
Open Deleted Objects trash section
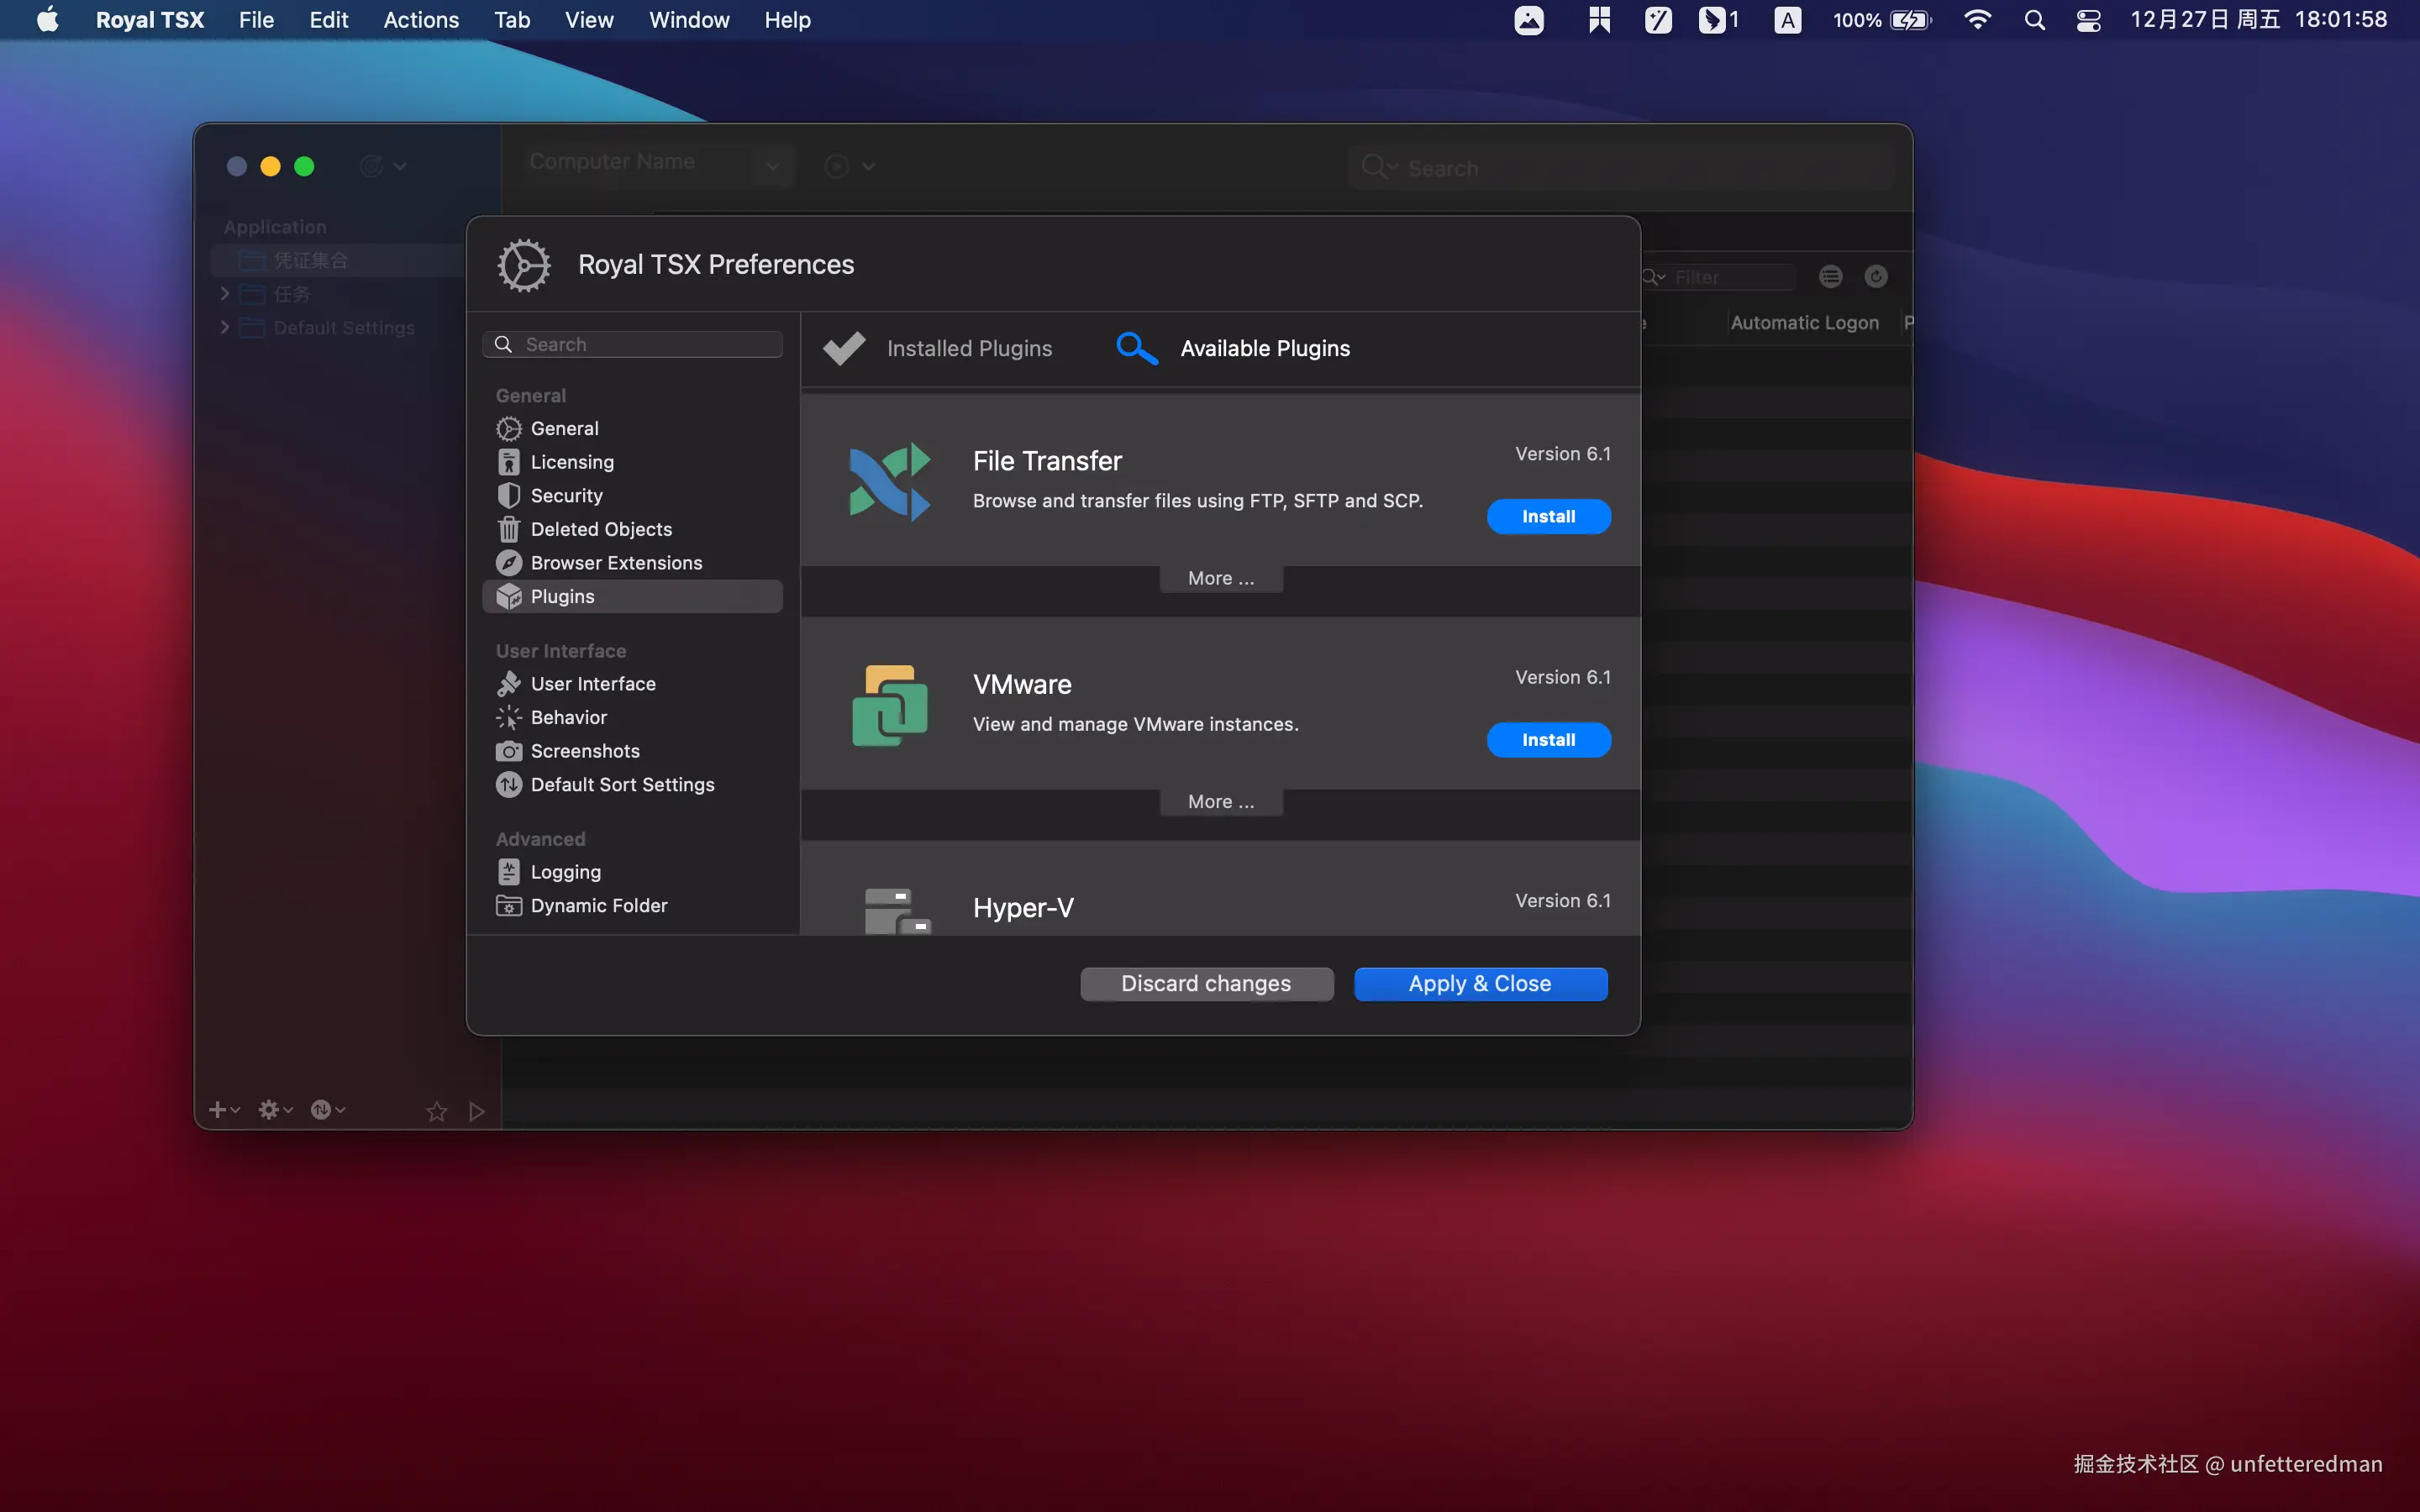[x=600, y=529]
